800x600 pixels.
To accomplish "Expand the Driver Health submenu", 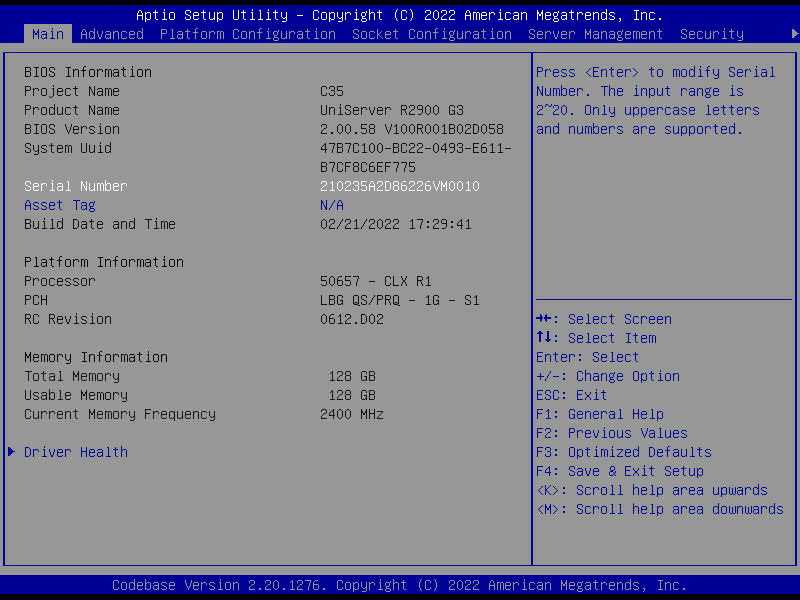I will (76, 452).
